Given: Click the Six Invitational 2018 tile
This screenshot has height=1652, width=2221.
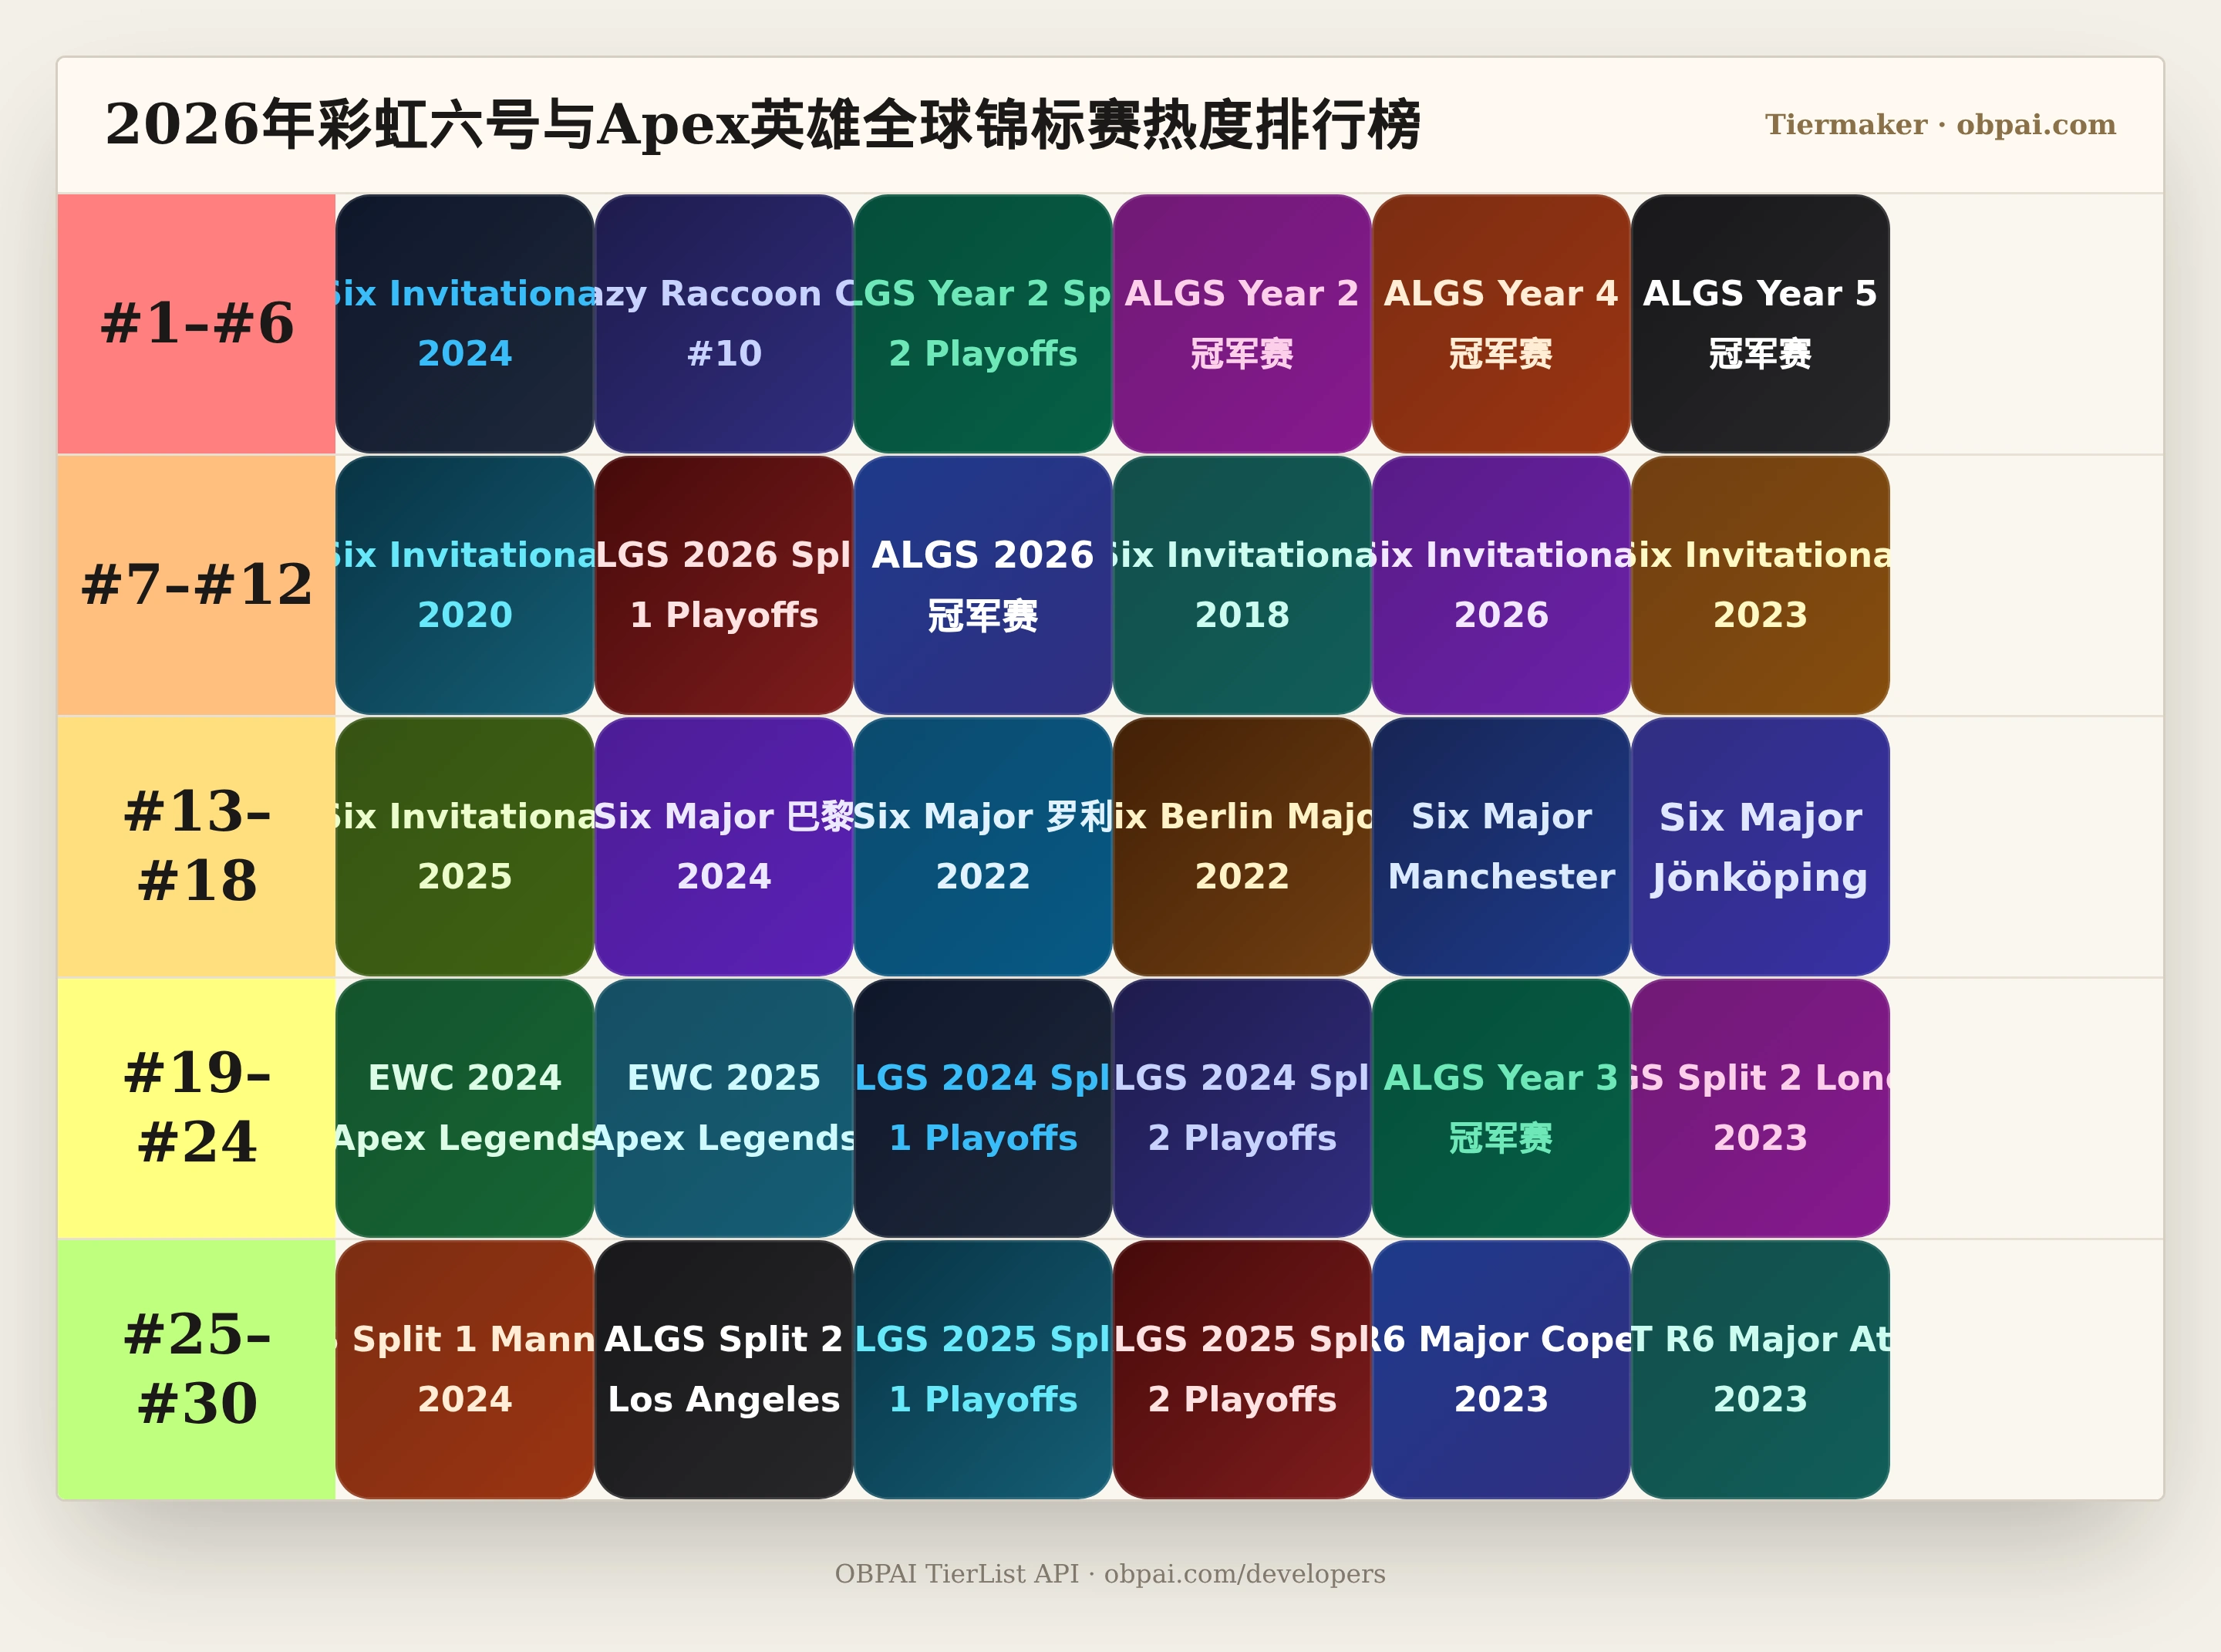Looking at the screenshot, I should [1242, 585].
